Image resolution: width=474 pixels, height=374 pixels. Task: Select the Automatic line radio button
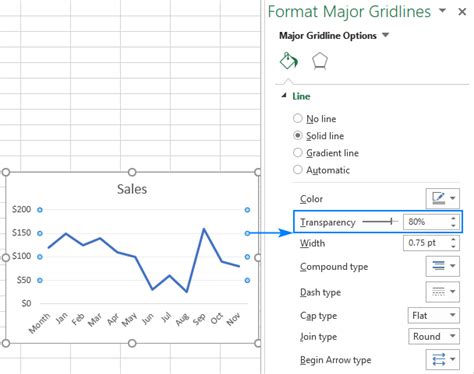297,170
